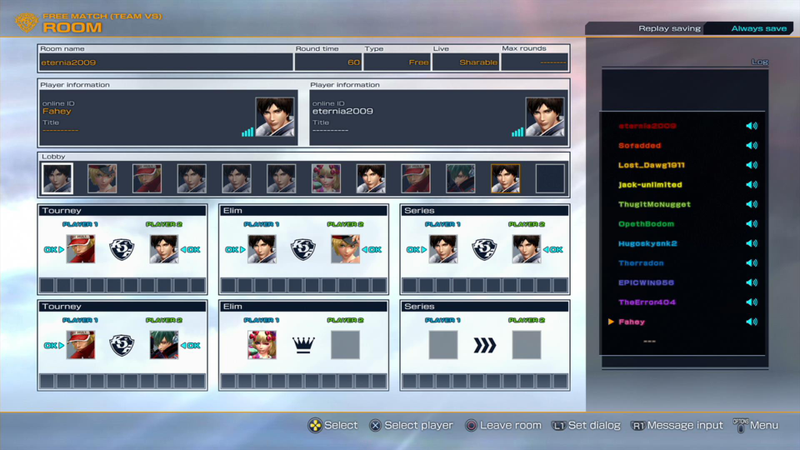Join empty Player 2 slot in bottom Elim

[x=345, y=345]
